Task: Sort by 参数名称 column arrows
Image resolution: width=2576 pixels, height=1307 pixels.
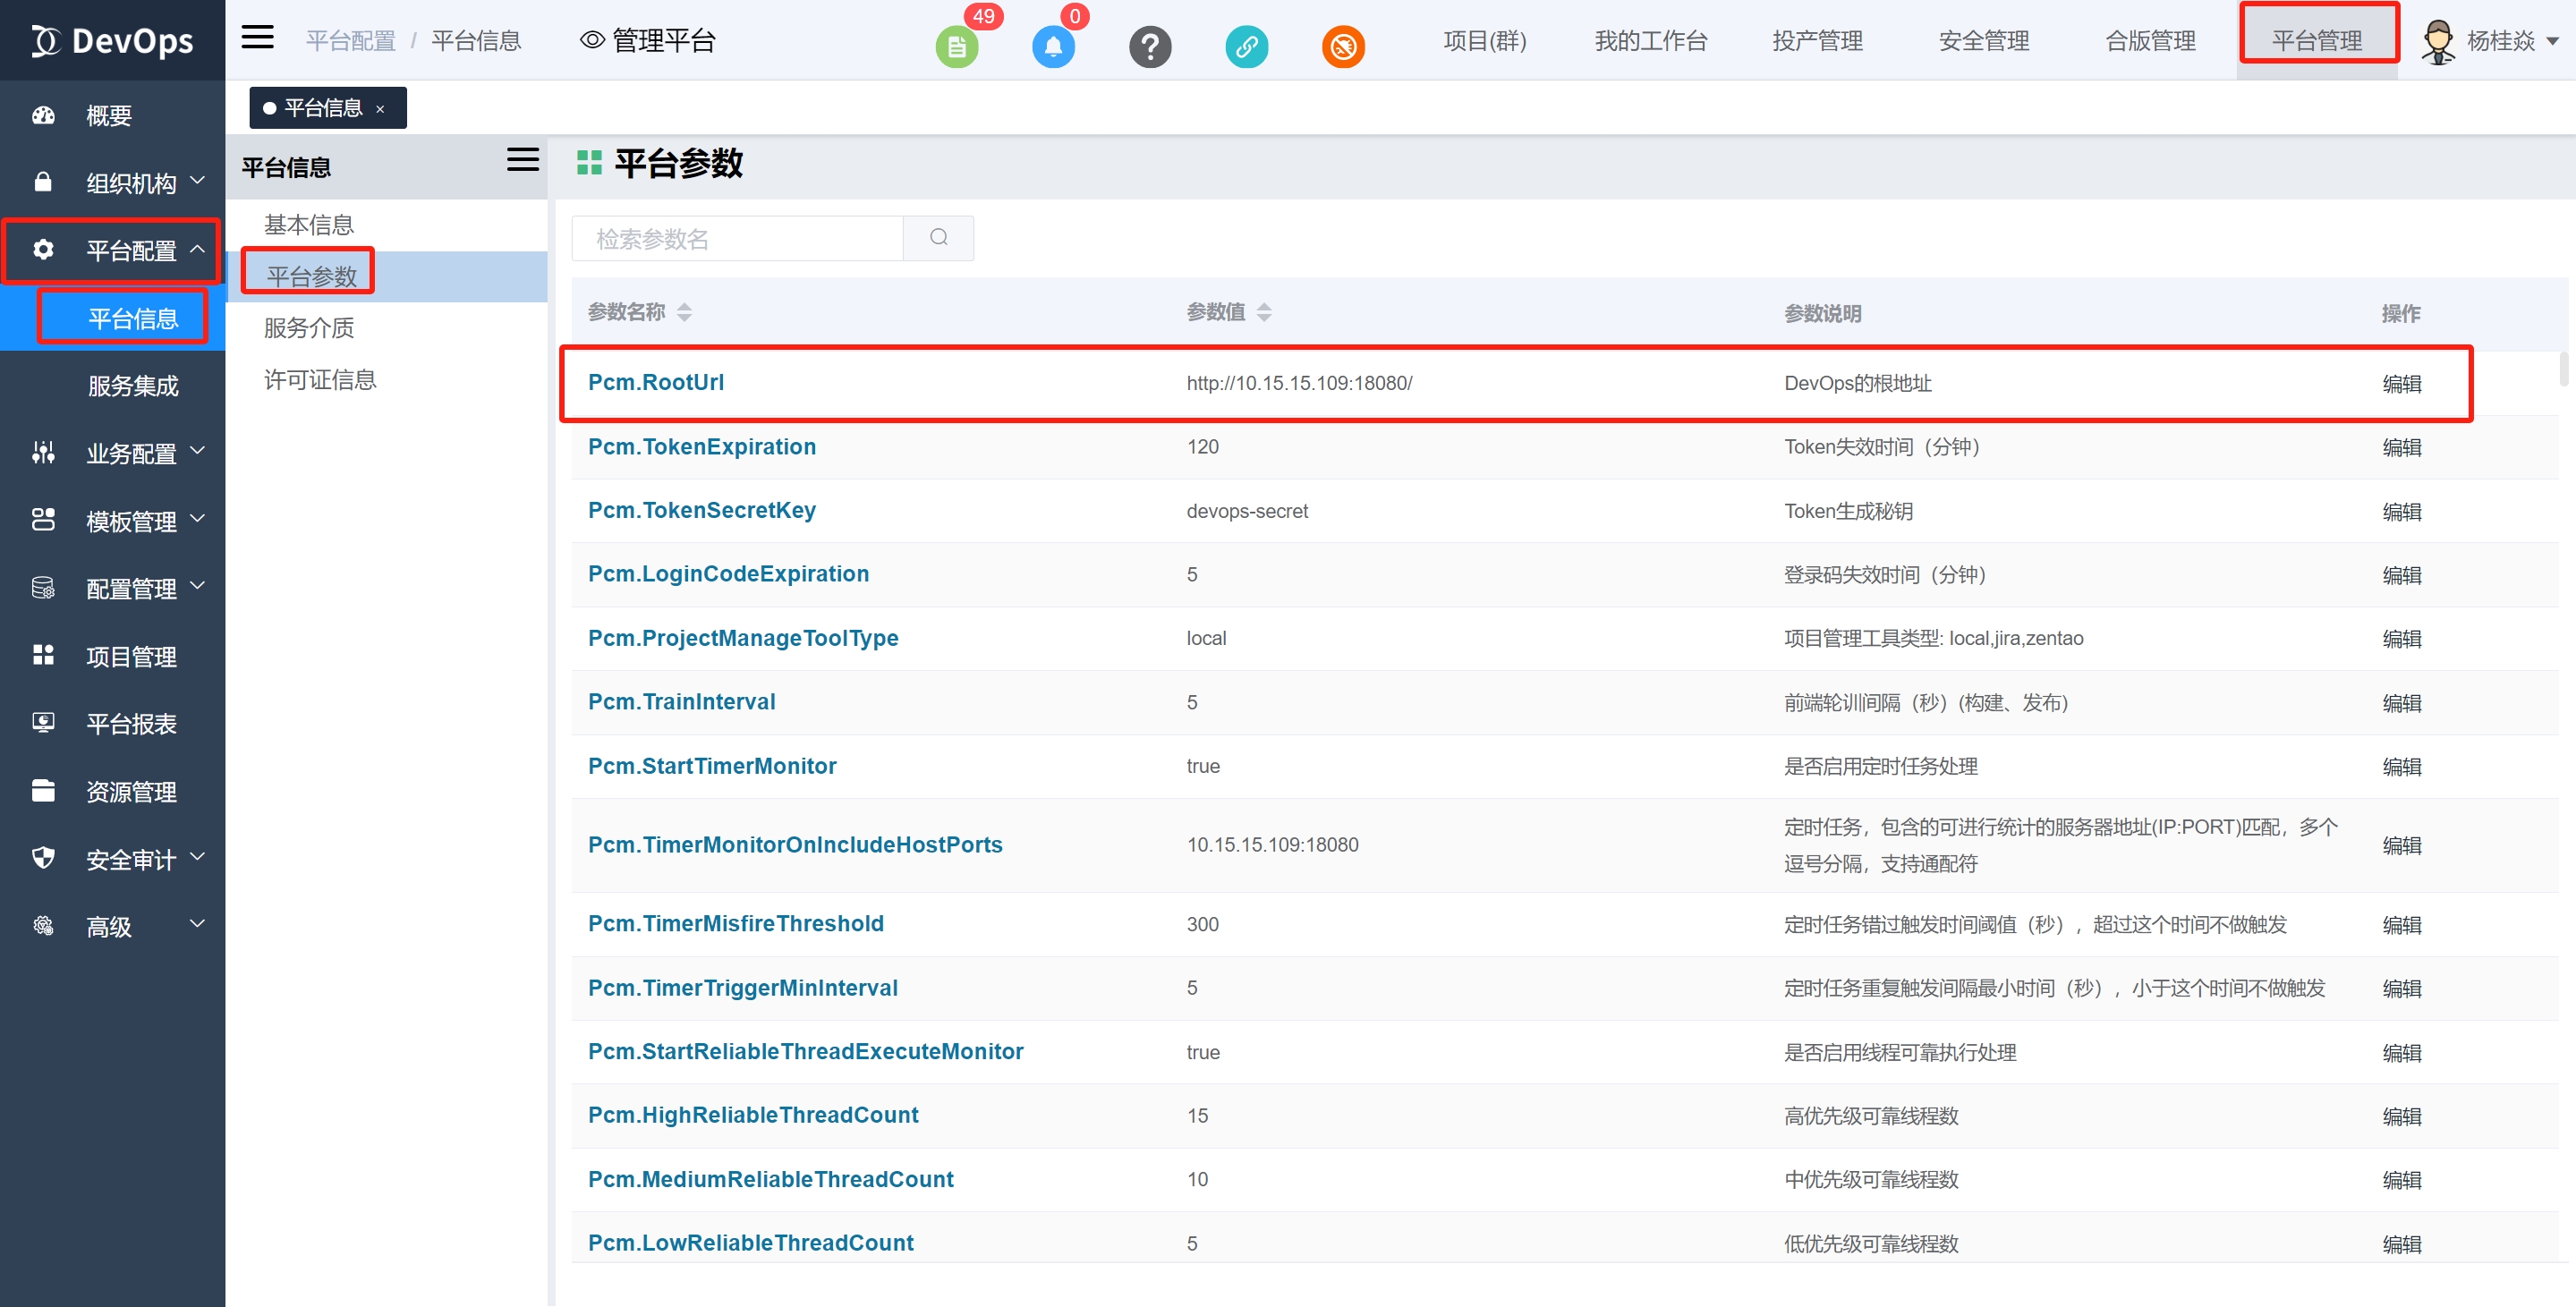Action: click(684, 312)
